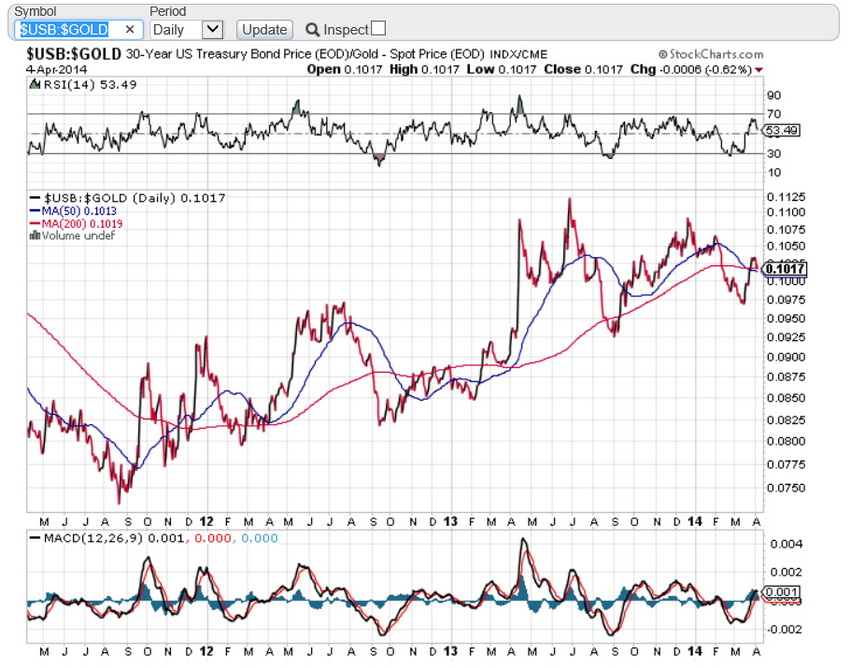Click the year 13 marker on price axis
The image size is (850, 668).
(451, 521)
